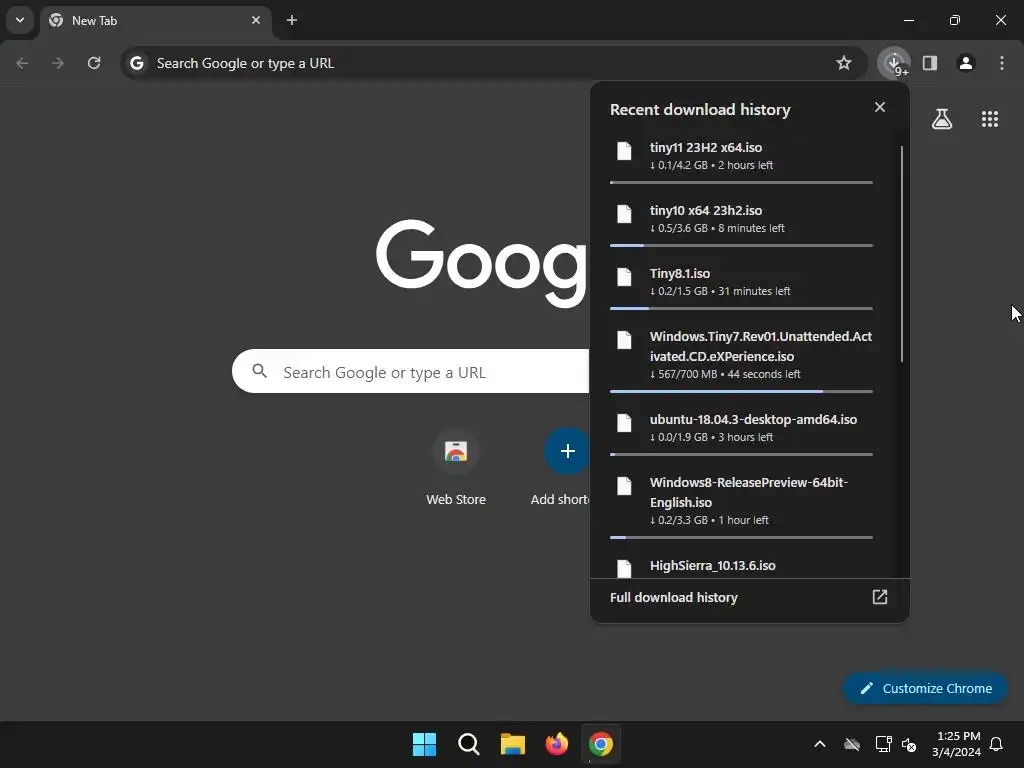Open the Web Store shortcut
Screen dimensions: 1024x768
click(456, 468)
